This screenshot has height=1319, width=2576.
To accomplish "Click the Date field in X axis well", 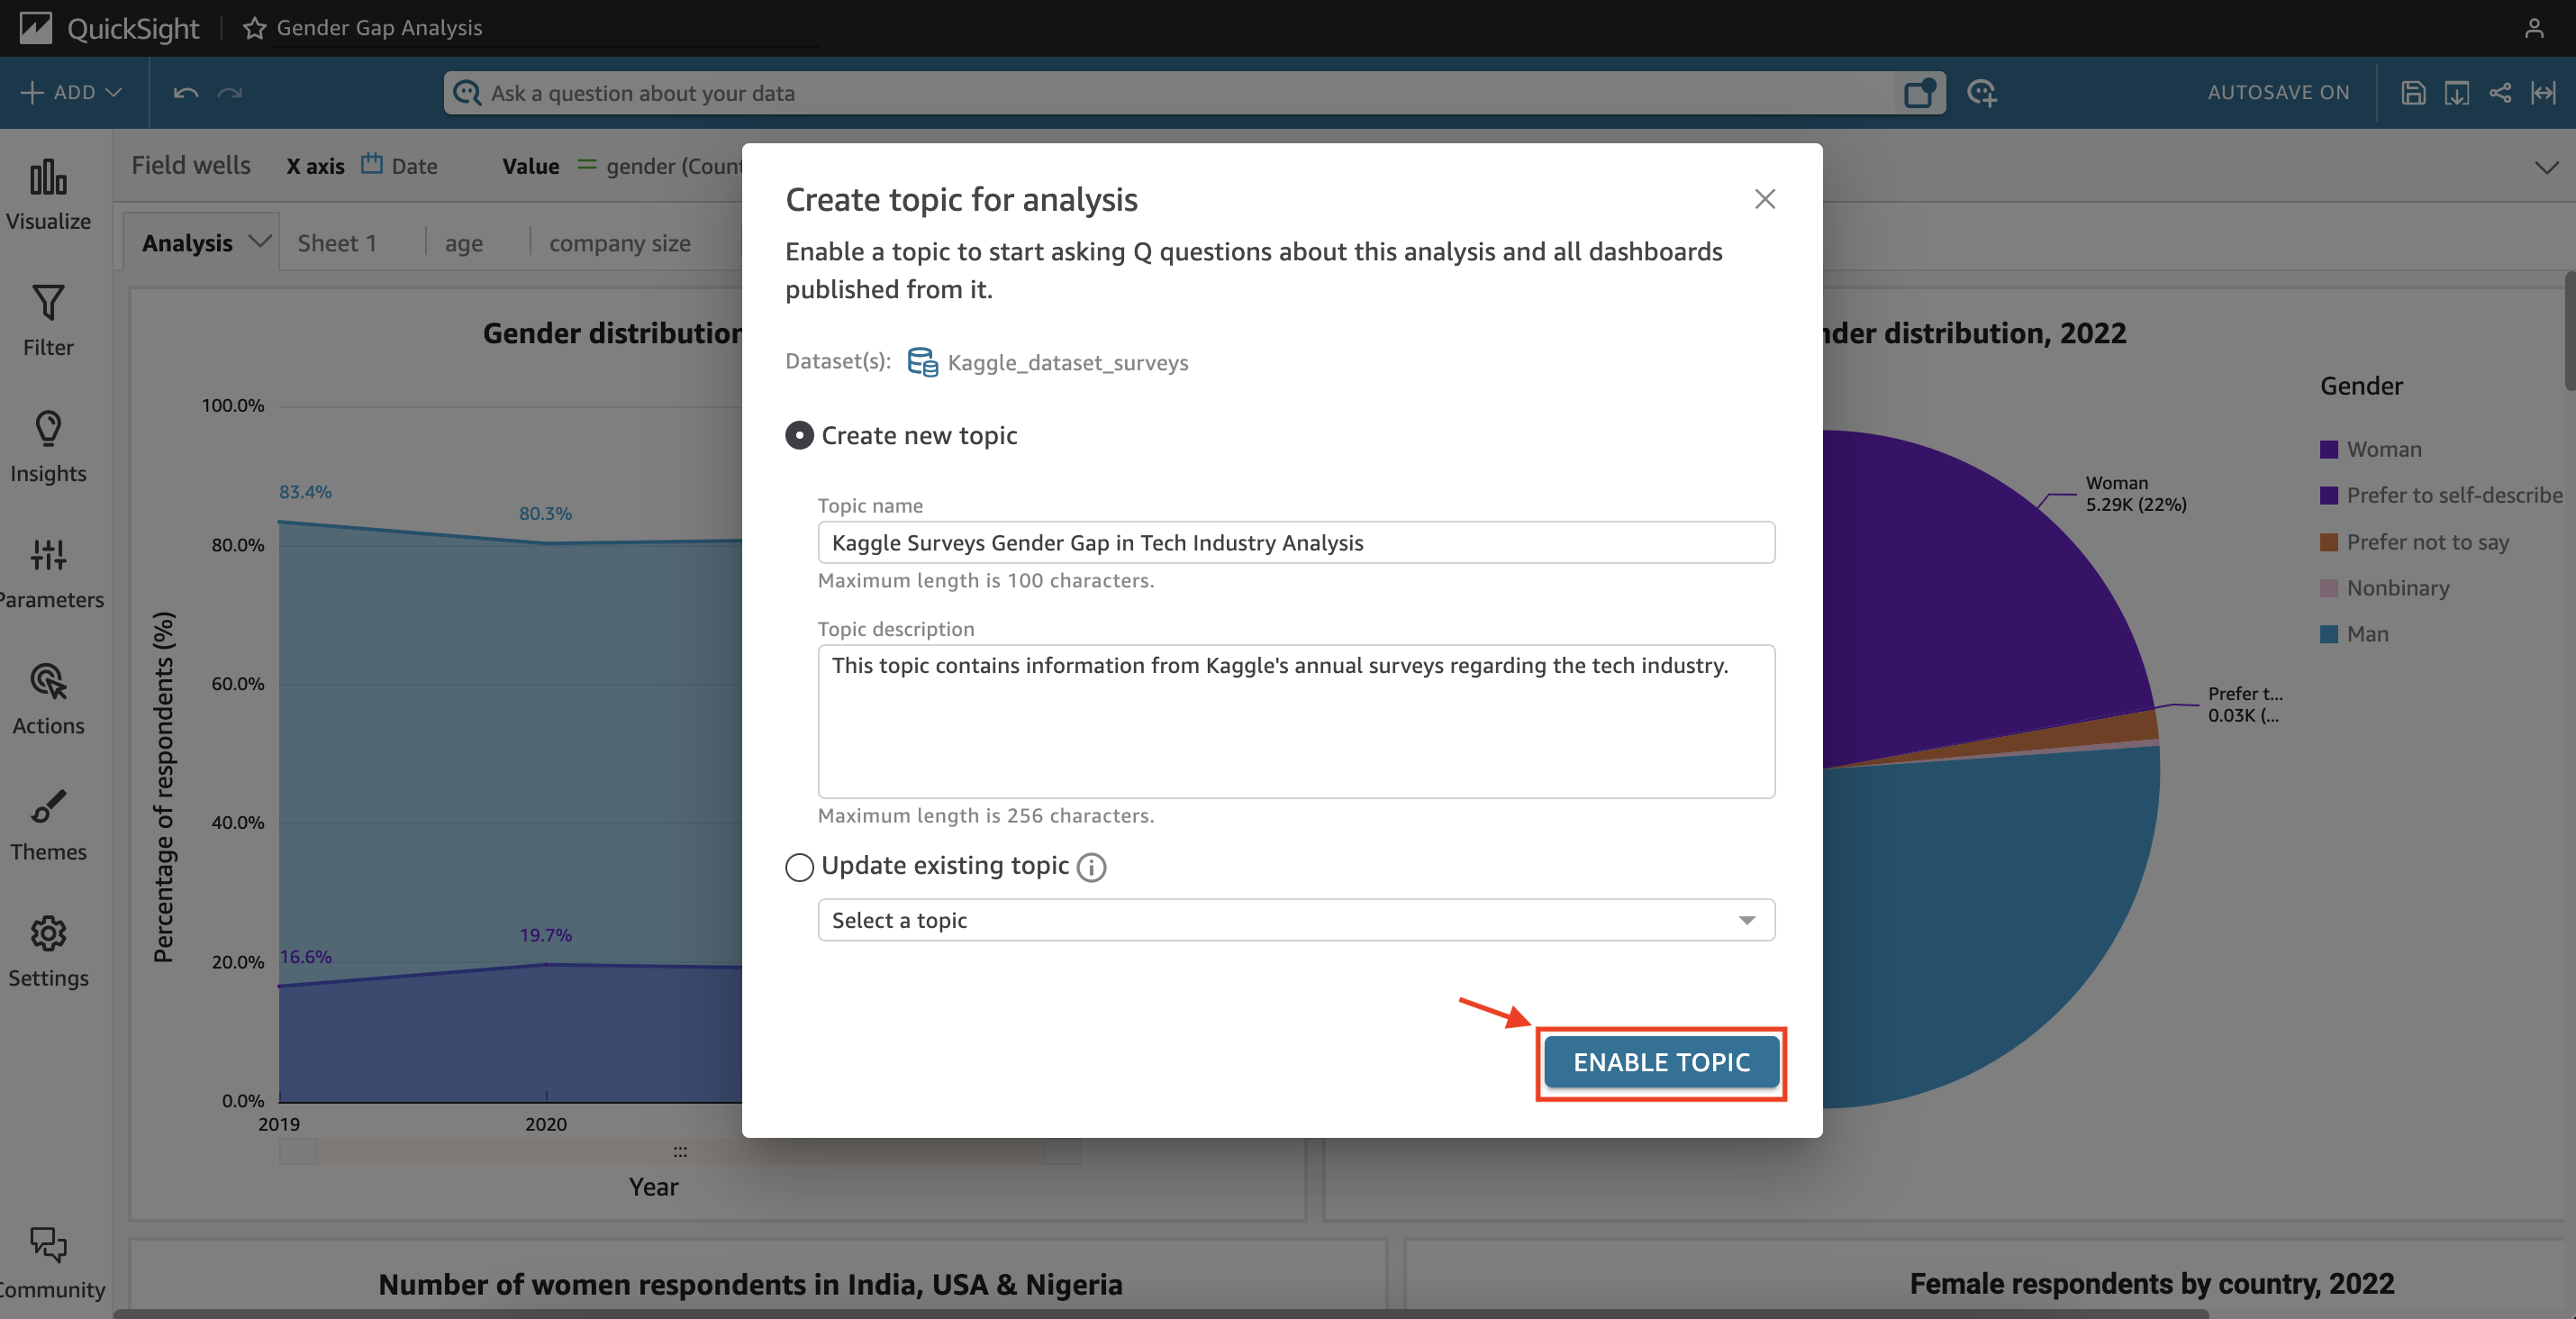I will 400,165.
